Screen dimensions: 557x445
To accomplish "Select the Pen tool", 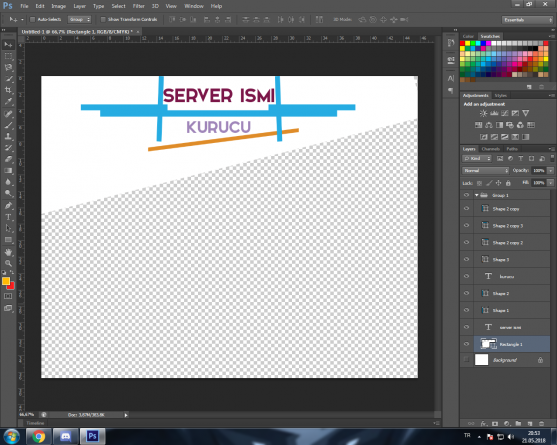I will click(x=8, y=205).
